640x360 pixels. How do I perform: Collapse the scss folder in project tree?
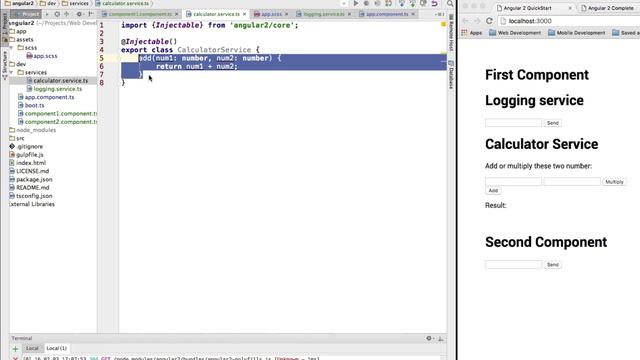click(x=12, y=48)
